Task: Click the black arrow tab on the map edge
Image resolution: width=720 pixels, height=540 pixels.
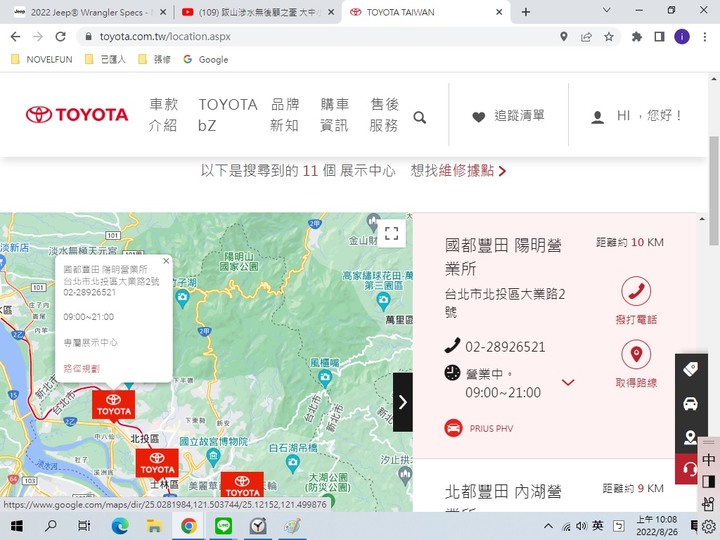Action: 403,402
